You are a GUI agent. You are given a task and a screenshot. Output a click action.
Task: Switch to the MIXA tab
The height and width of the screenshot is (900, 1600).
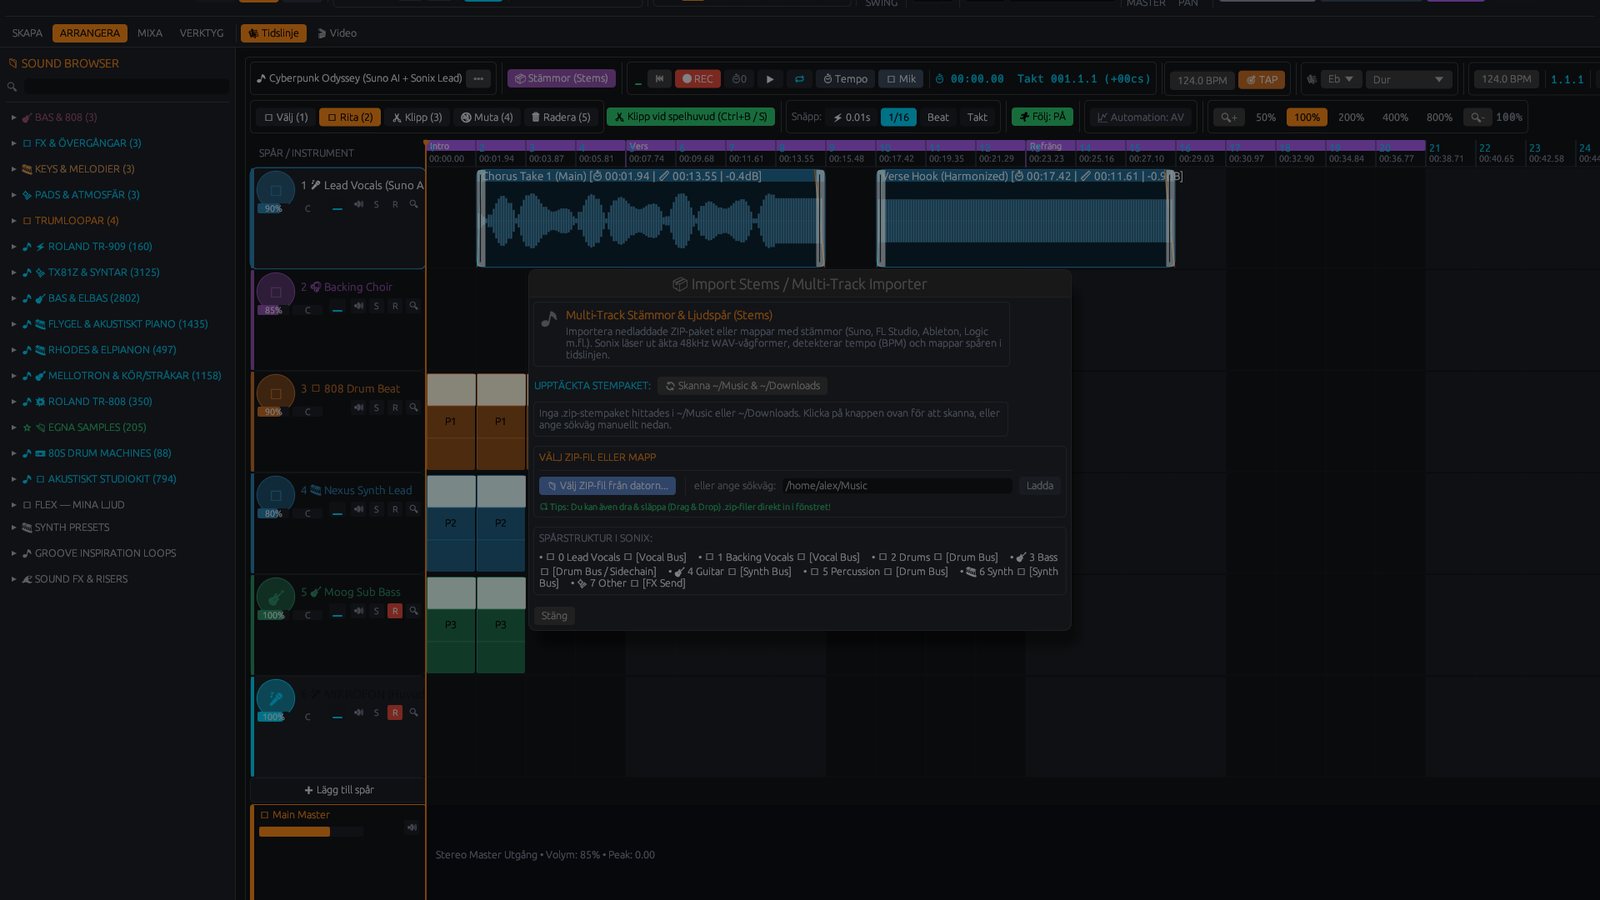[150, 33]
